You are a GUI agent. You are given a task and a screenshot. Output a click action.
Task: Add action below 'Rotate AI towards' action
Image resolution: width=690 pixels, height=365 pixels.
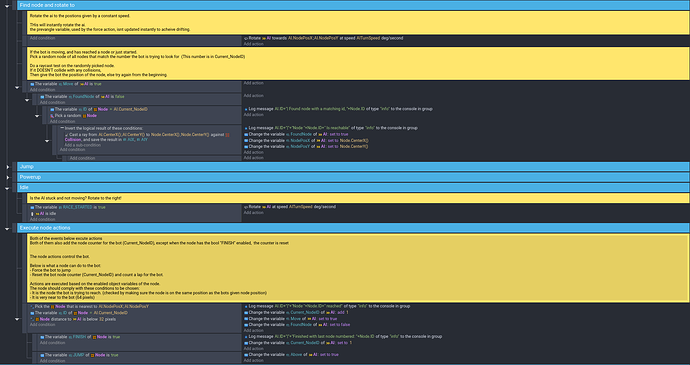point(253,44)
